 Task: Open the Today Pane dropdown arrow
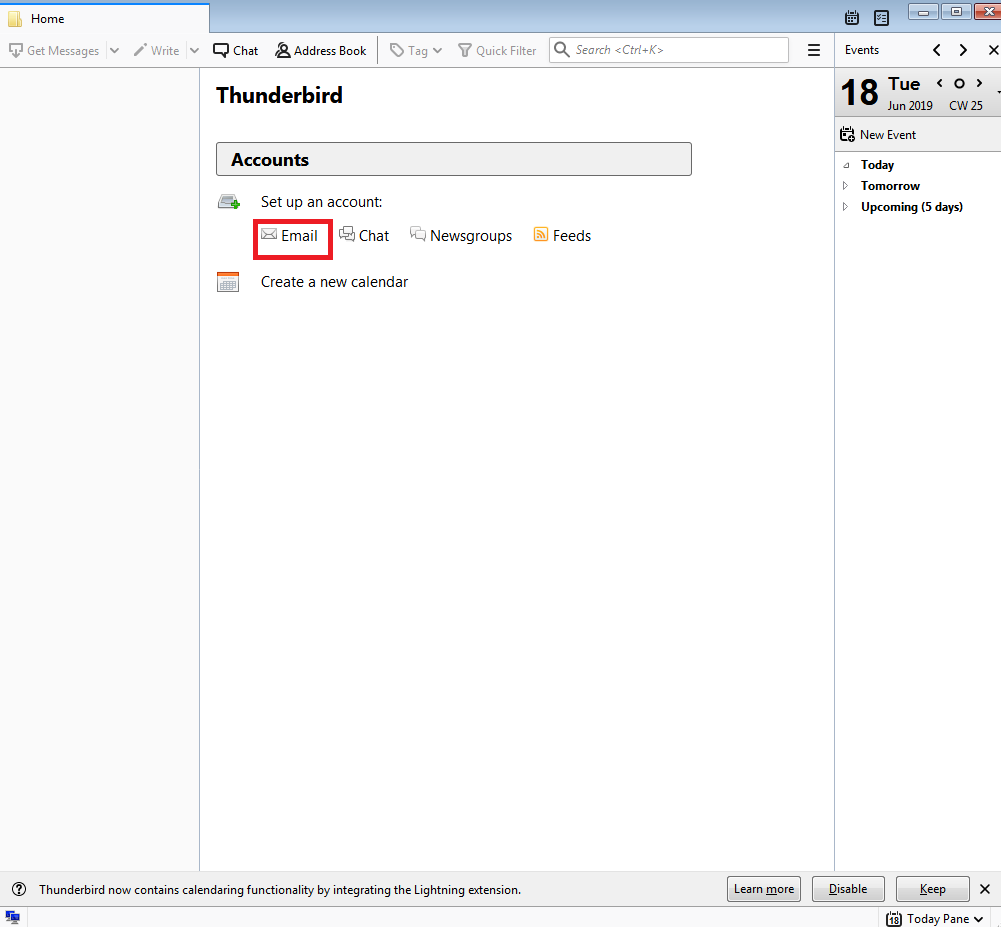coord(979,919)
